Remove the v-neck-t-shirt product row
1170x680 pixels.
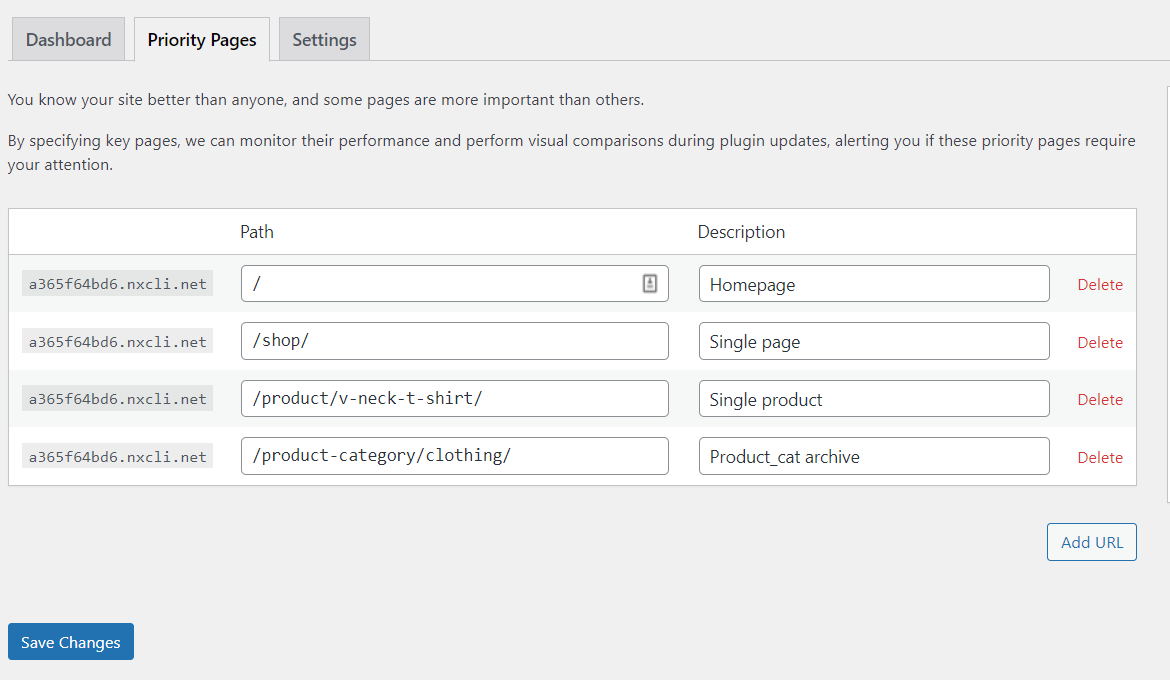pyautogui.click(x=1100, y=399)
